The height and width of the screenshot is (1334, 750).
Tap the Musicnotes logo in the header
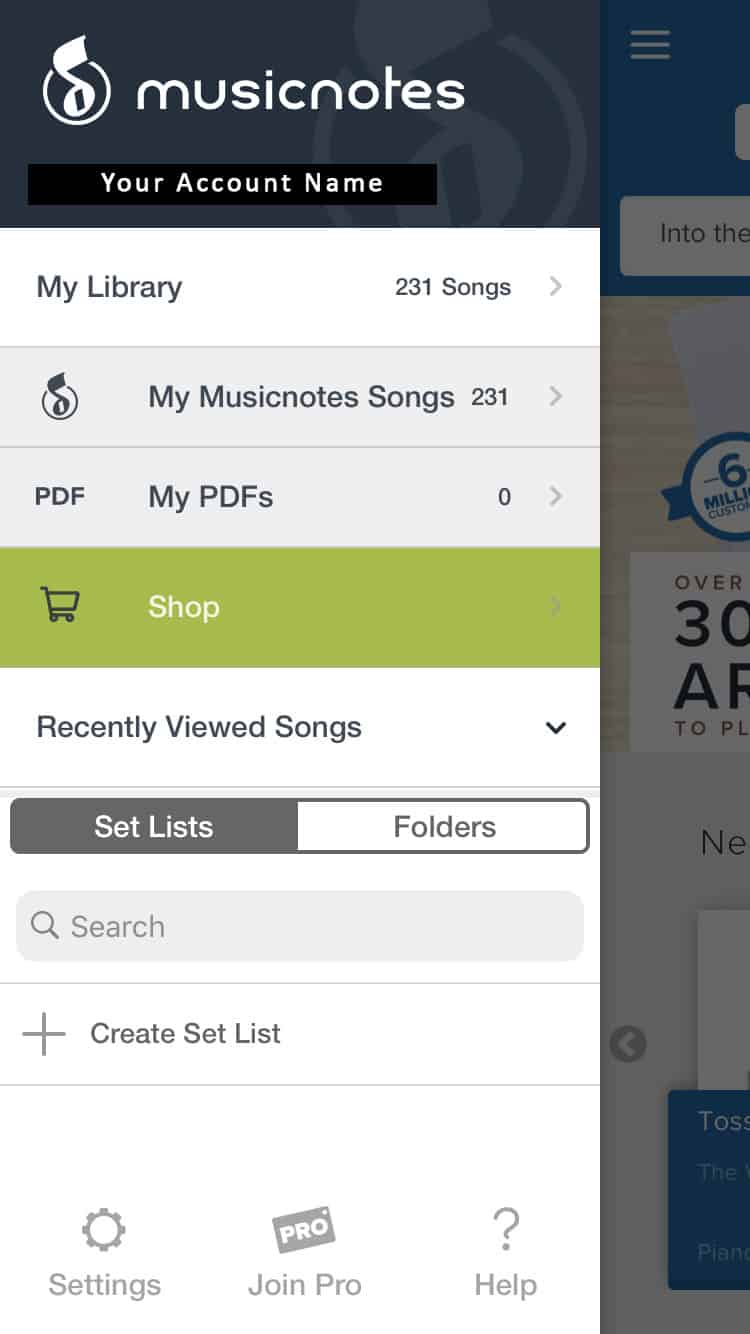pyautogui.click(x=254, y=81)
